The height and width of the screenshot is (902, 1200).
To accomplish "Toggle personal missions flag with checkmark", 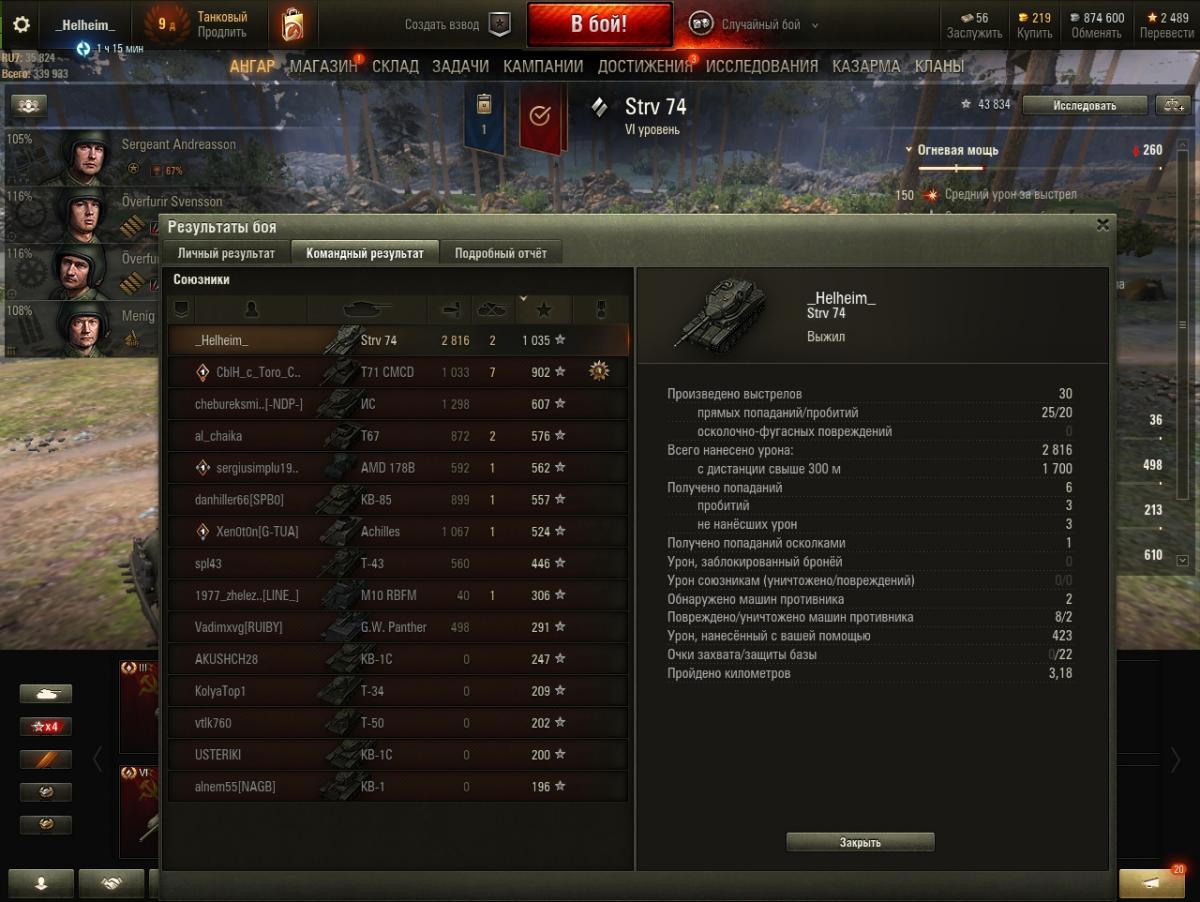I will coord(540,116).
